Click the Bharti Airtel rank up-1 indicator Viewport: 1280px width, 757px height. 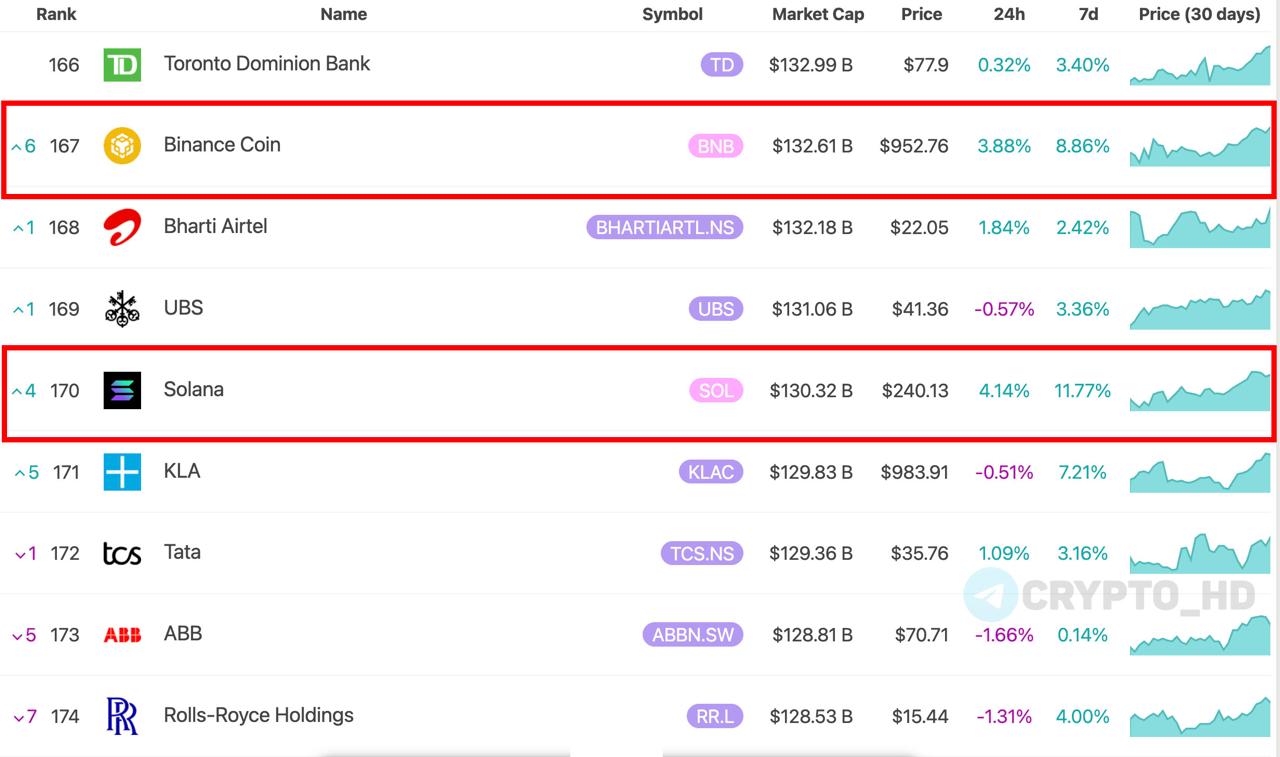[x=24, y=228]
